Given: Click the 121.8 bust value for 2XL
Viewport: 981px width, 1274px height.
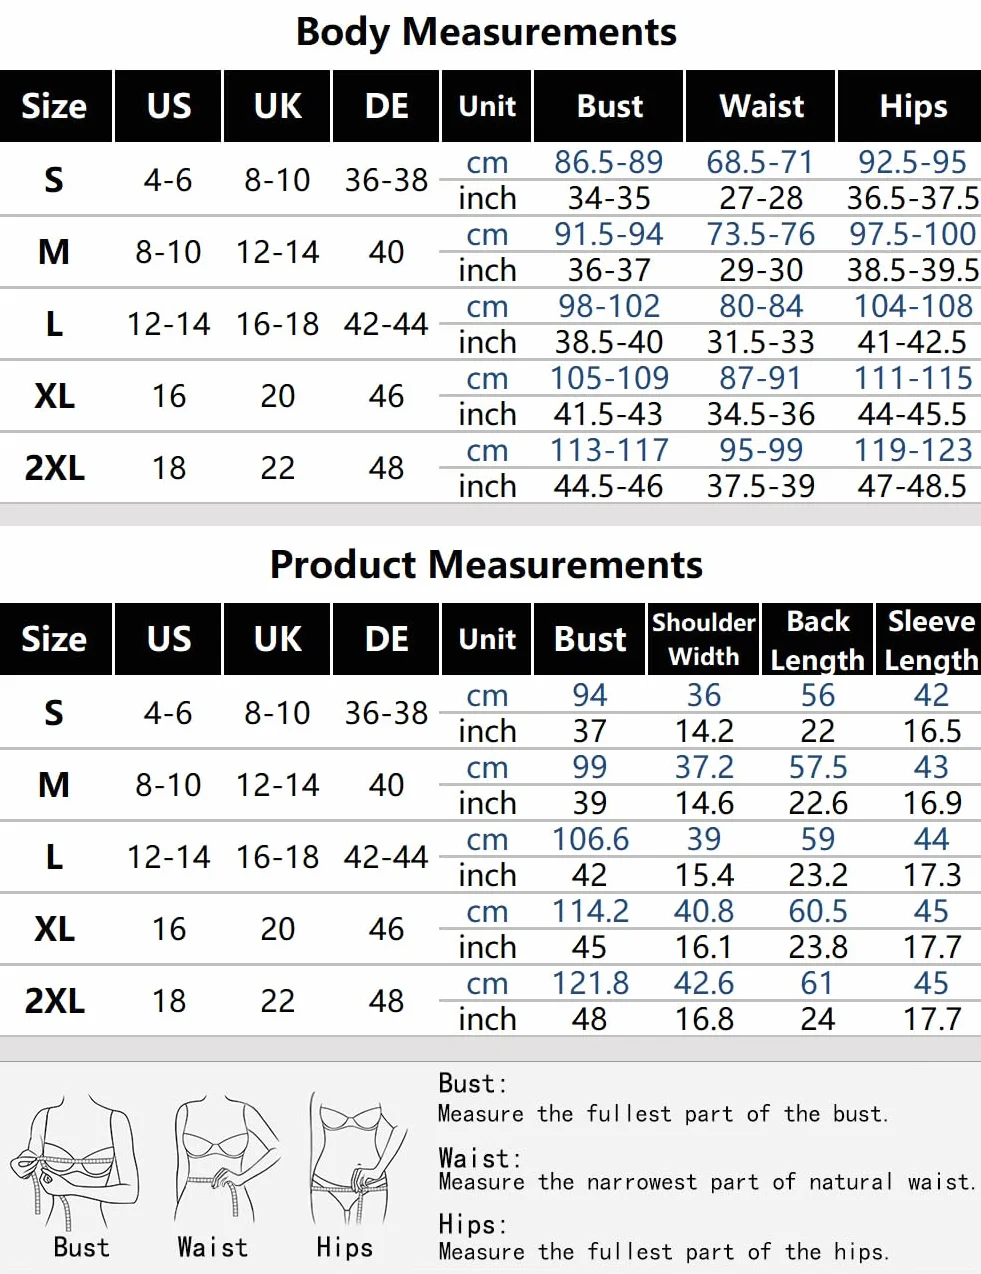Looking at the screenshot, I should pos(590,983).
